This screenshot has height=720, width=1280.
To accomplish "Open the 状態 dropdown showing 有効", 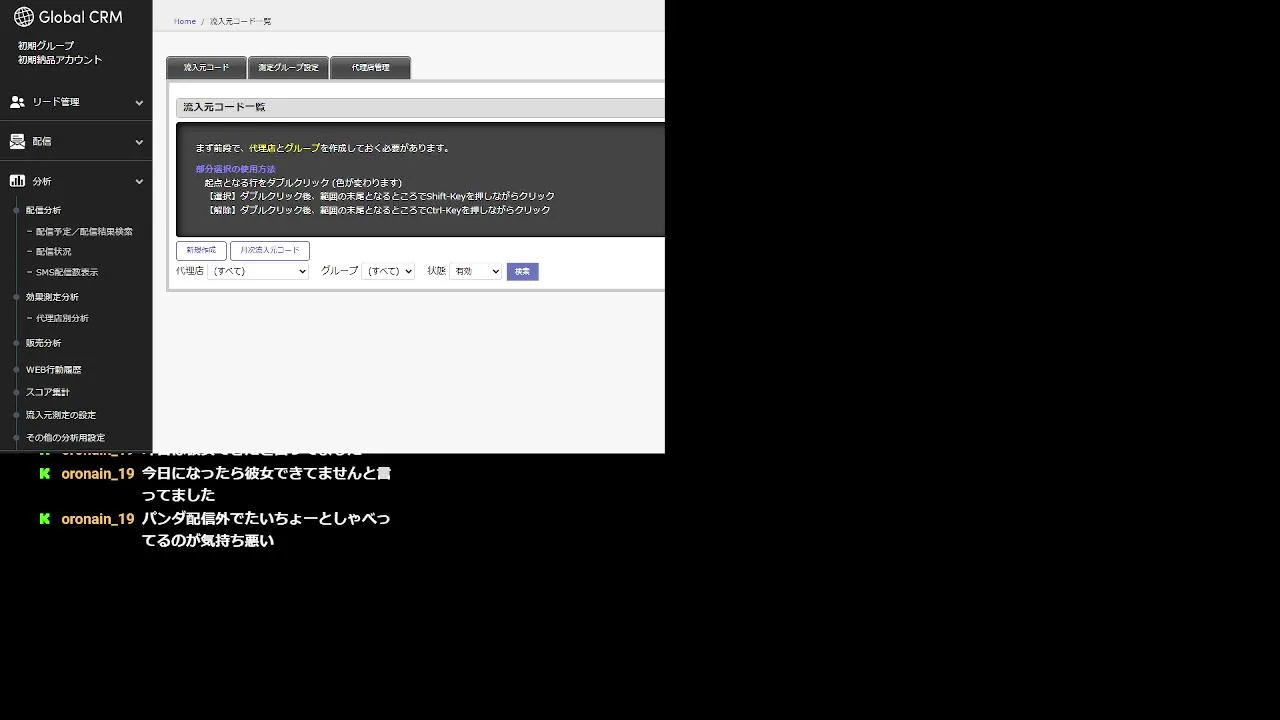I will tap(475, 271).
